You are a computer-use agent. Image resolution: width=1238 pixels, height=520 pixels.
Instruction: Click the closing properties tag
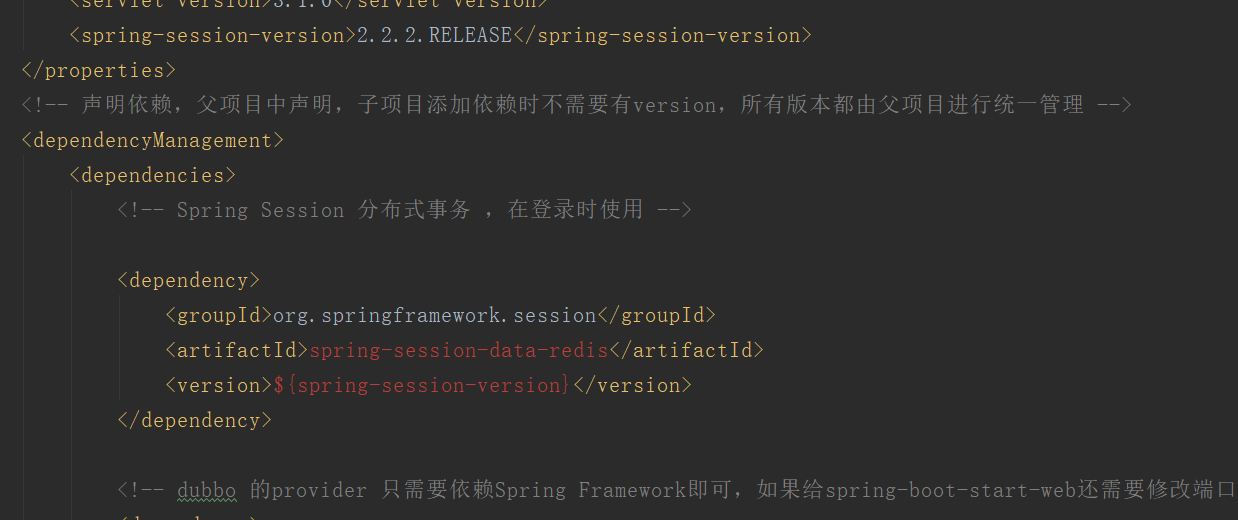coord(99,71)
